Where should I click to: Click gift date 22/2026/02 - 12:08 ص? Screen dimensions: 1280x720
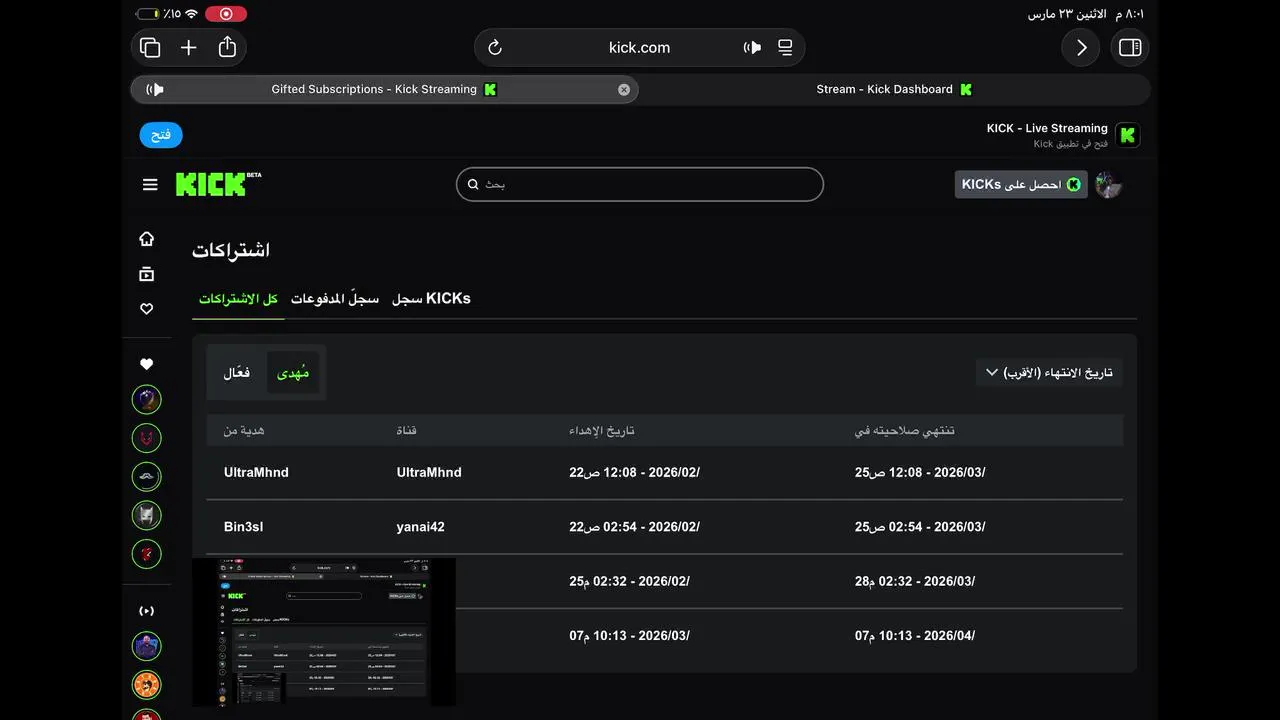pos(635,472)
